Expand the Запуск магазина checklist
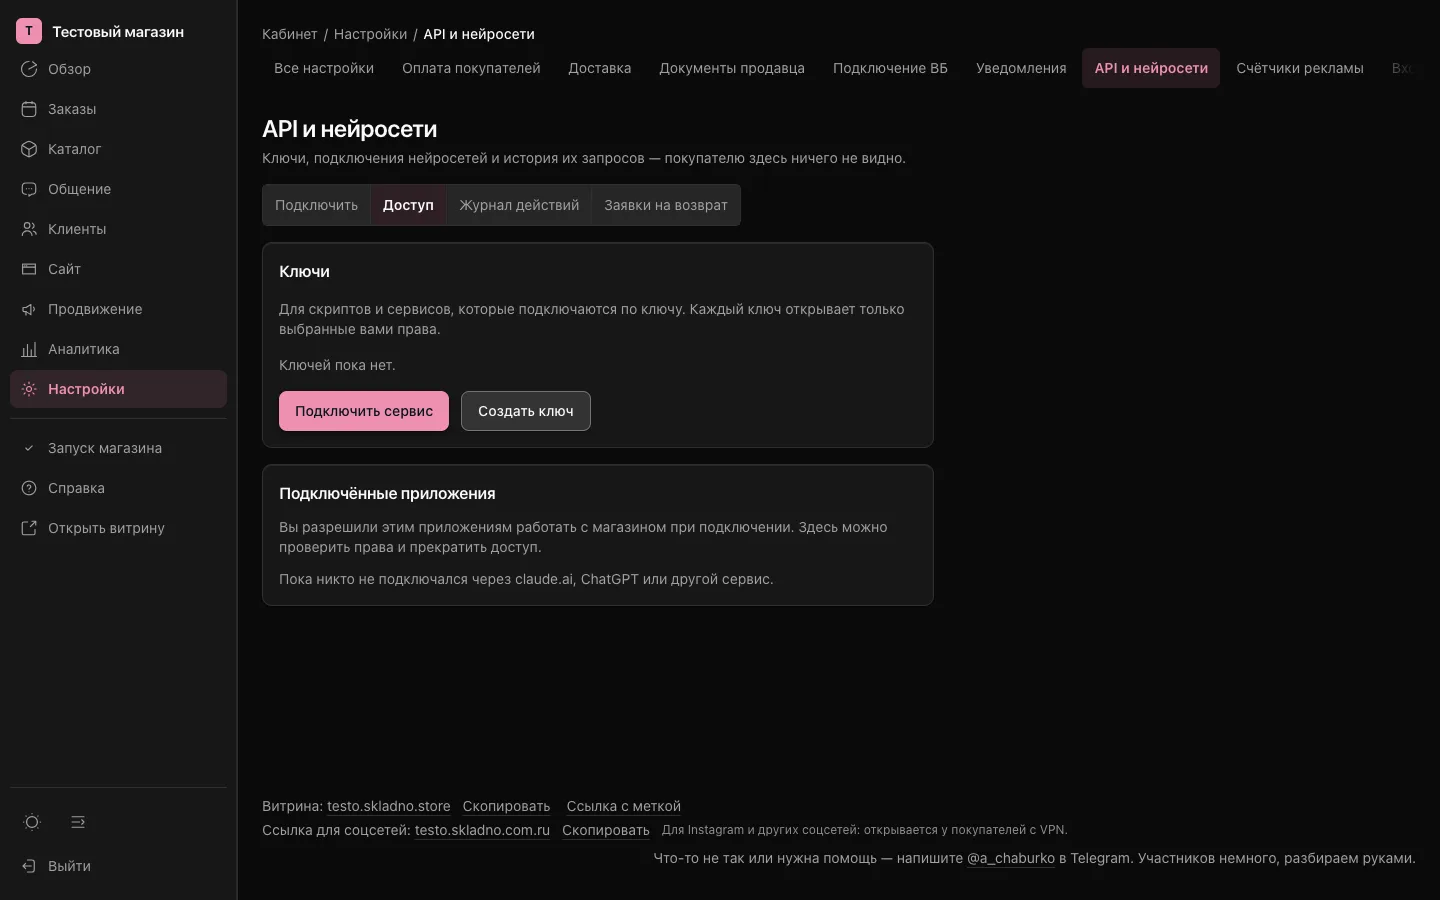This screenshot has height=900, width=1440. point(118,448)
